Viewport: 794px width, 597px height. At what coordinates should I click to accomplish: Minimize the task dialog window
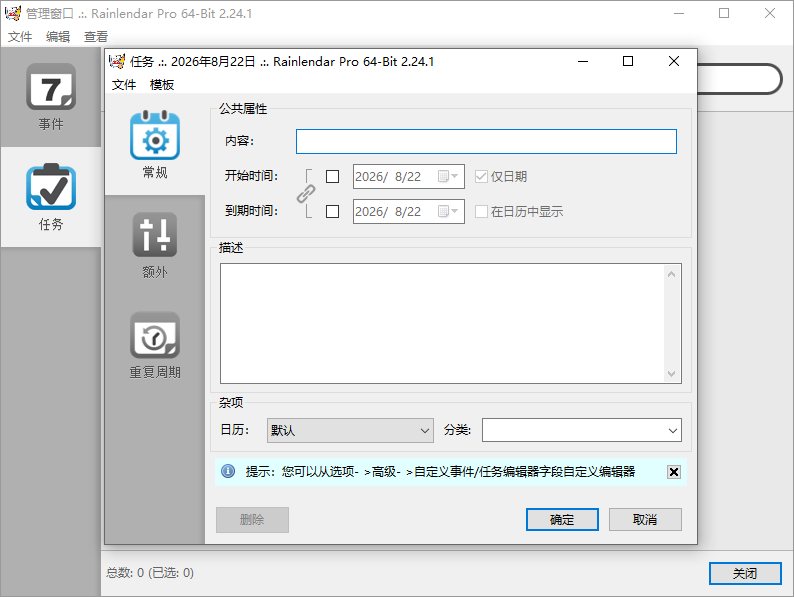[583, 61]
